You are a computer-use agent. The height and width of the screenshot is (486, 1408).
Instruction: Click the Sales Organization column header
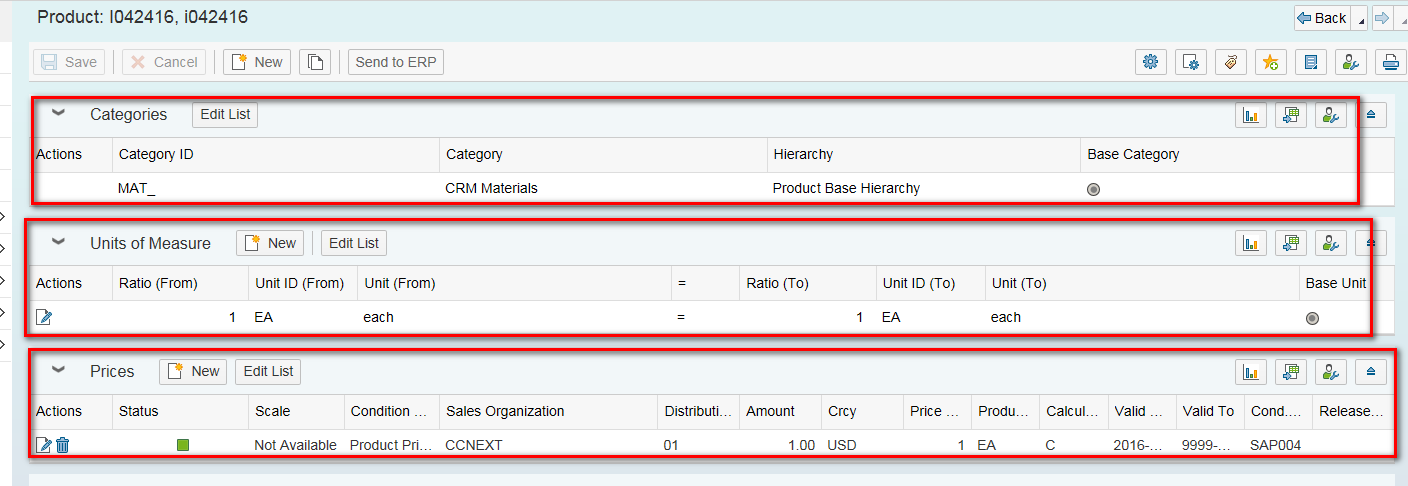pos(505,411)
